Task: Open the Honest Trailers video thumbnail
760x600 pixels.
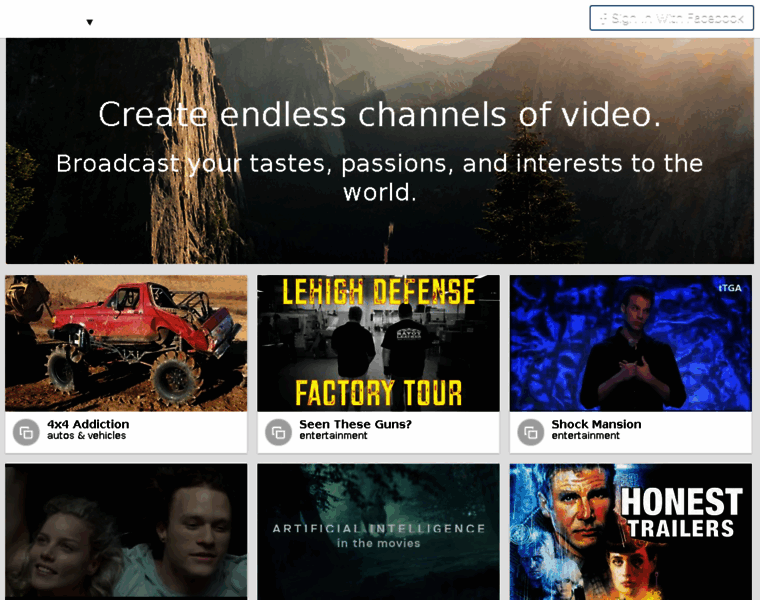Action: [x=631, y=532]
